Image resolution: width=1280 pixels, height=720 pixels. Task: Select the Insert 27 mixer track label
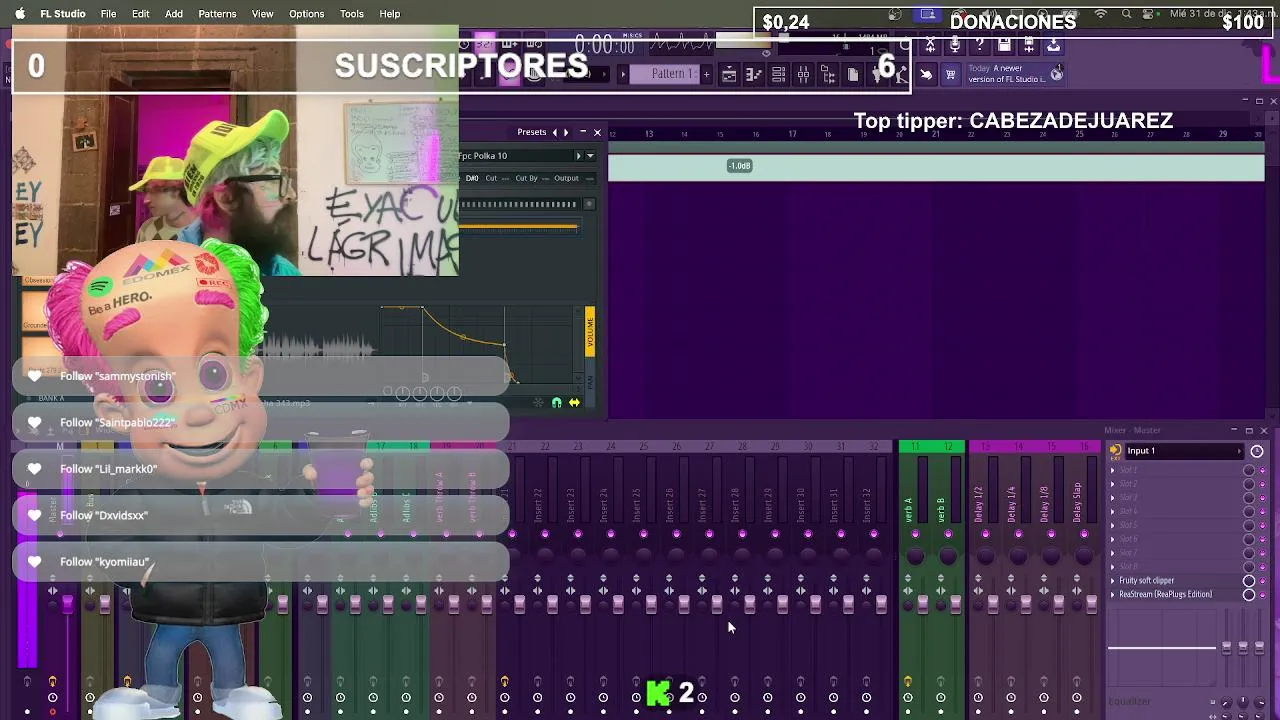pos(702,504)
